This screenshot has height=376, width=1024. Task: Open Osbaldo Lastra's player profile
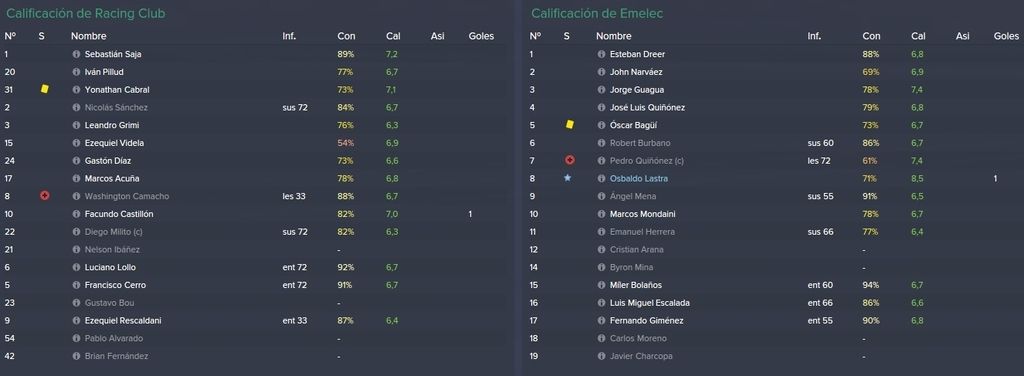(639, 178)
